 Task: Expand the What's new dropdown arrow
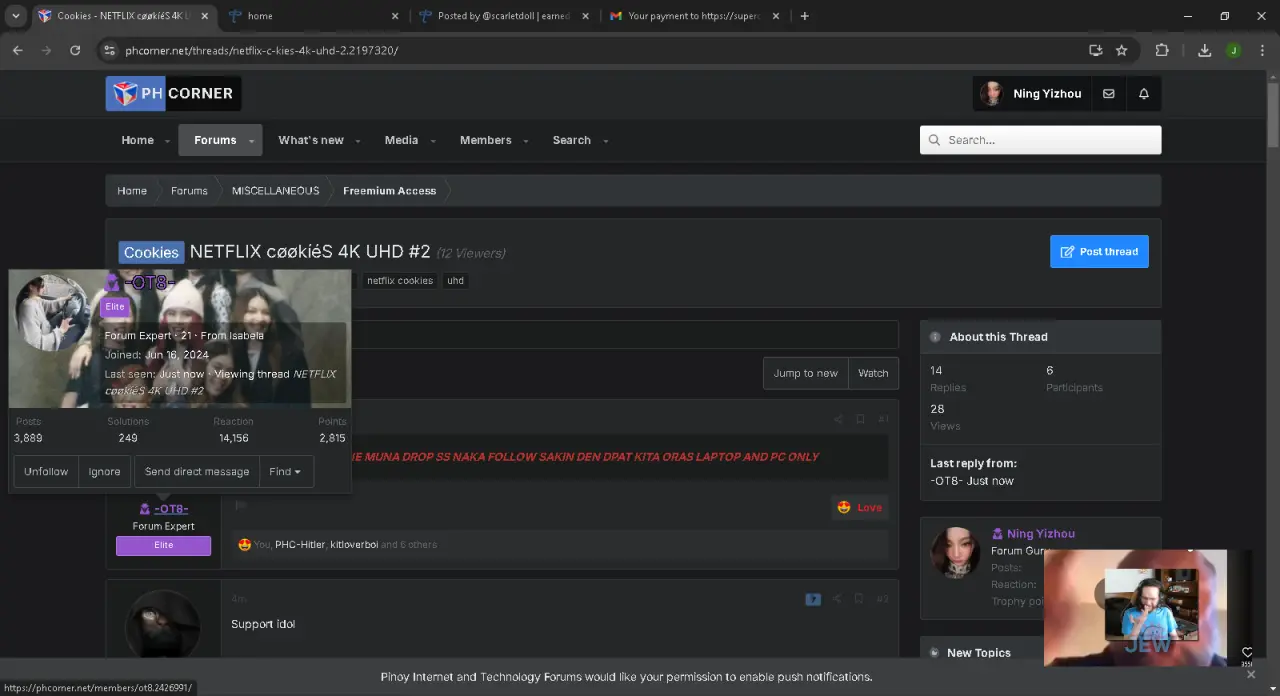(358, 141)
